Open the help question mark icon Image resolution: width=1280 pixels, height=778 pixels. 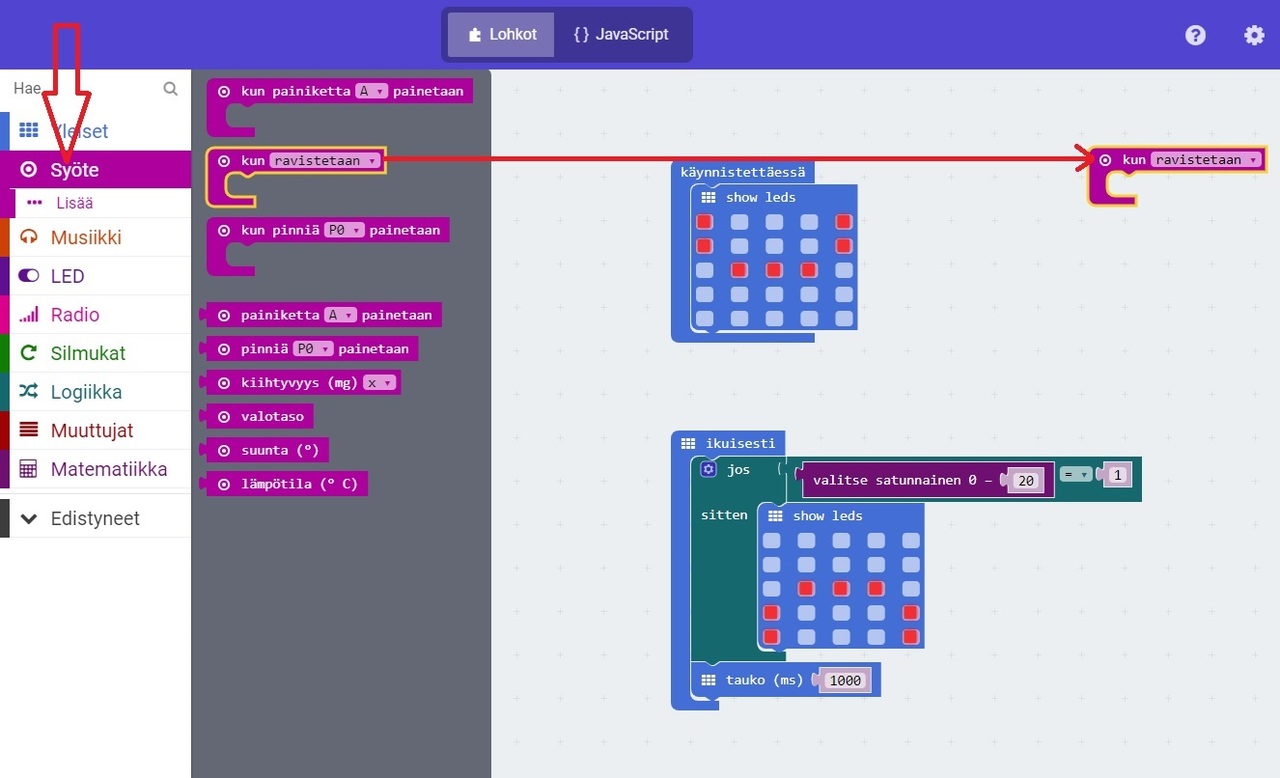tap(1195, 35)
